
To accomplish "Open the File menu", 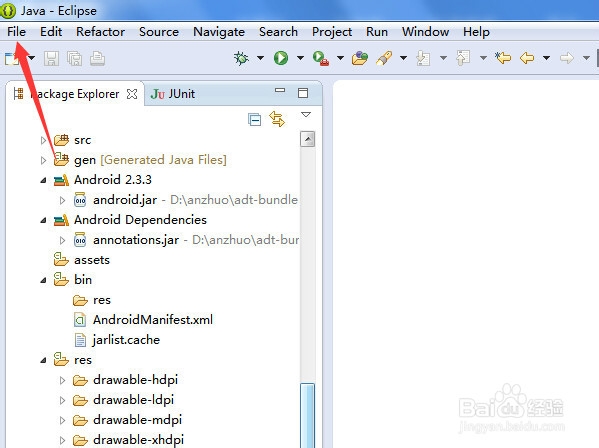I will pyautogui.click(x=16, y=32).
